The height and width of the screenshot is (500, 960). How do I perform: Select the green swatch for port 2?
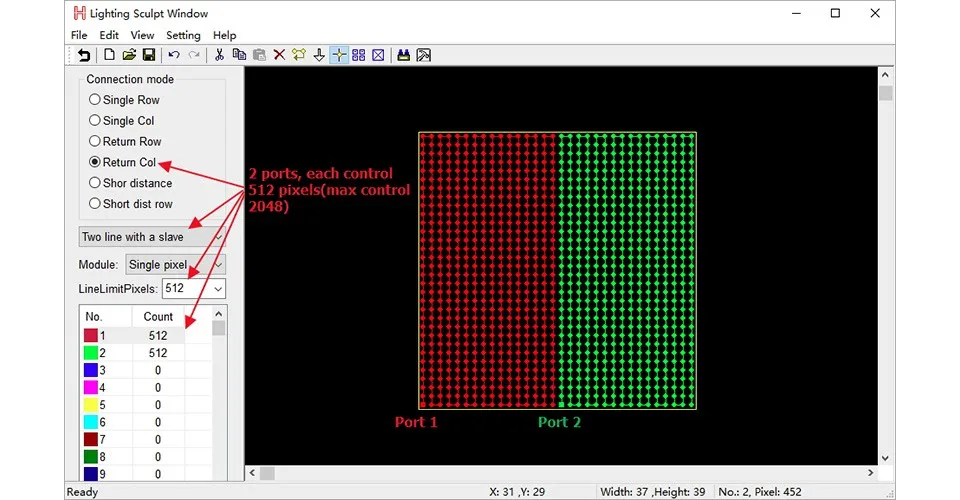(91, 353)
